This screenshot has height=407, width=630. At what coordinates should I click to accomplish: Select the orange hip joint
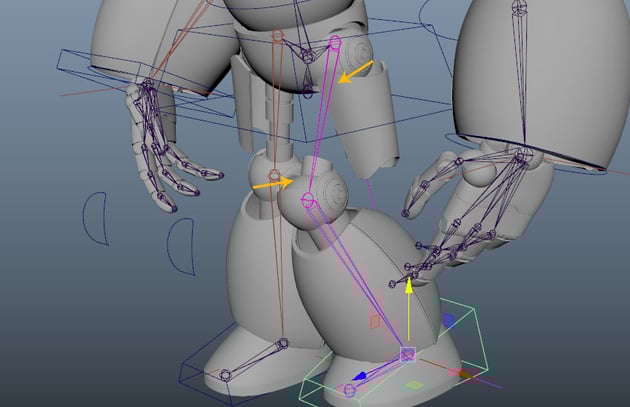pos(277,36)
